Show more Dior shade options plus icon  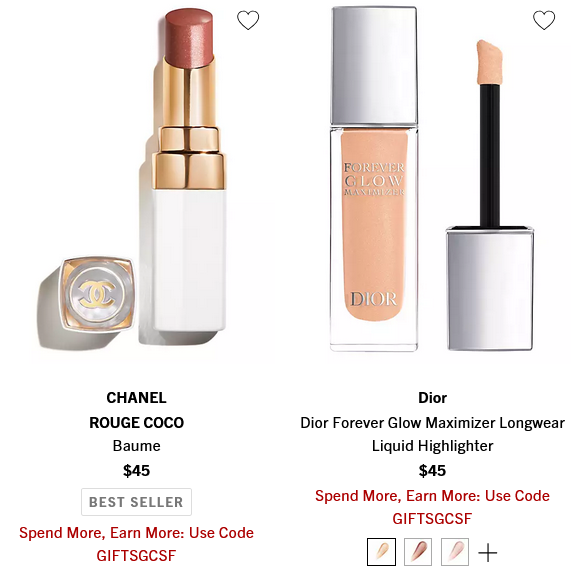[x=488, y=552]
